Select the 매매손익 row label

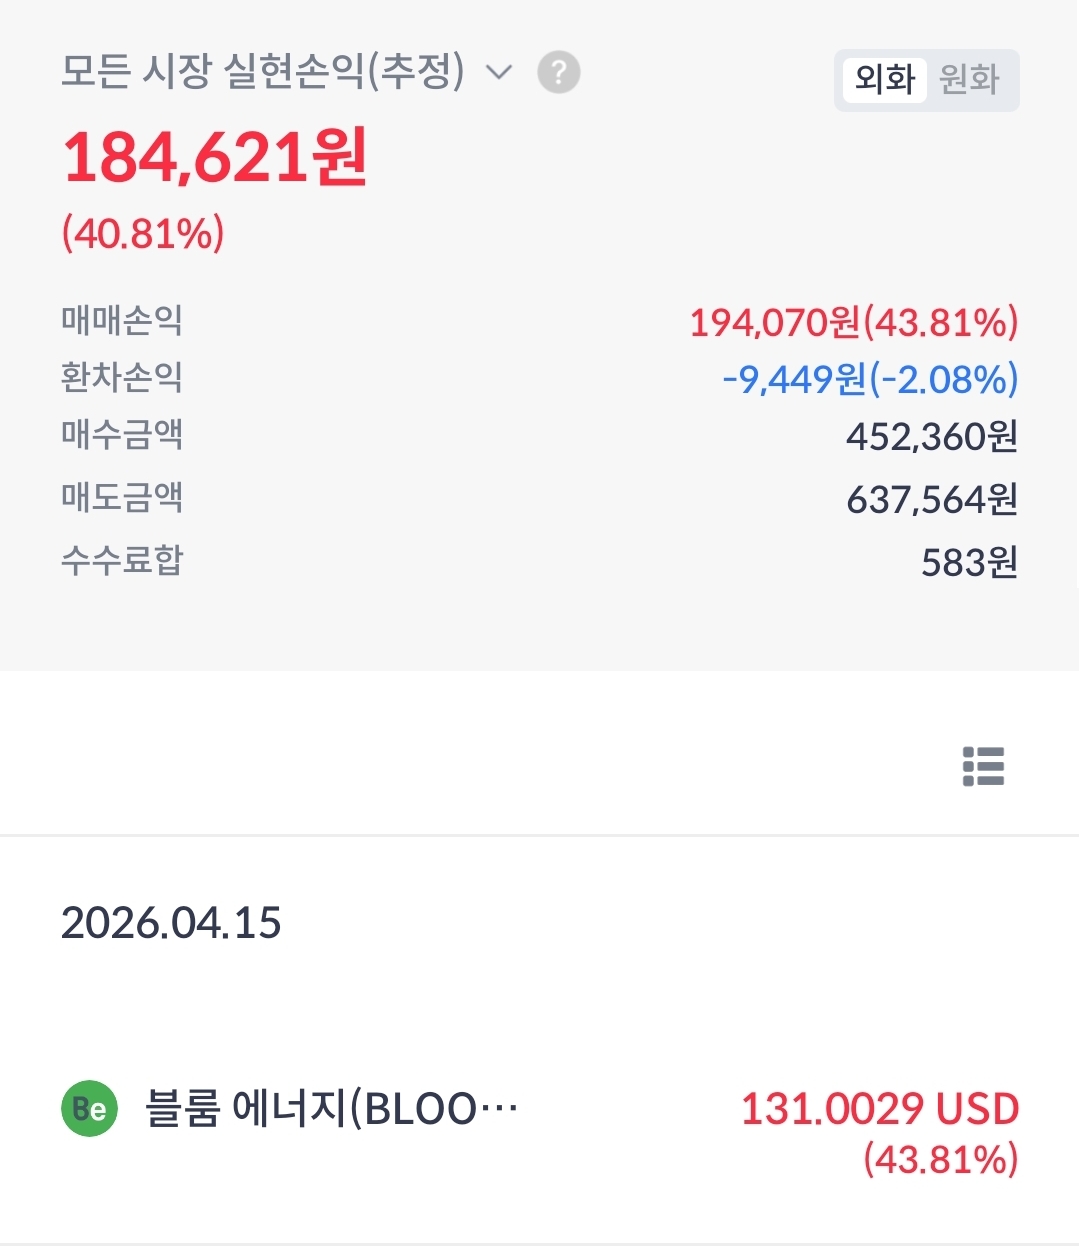(x=122, y=321)
